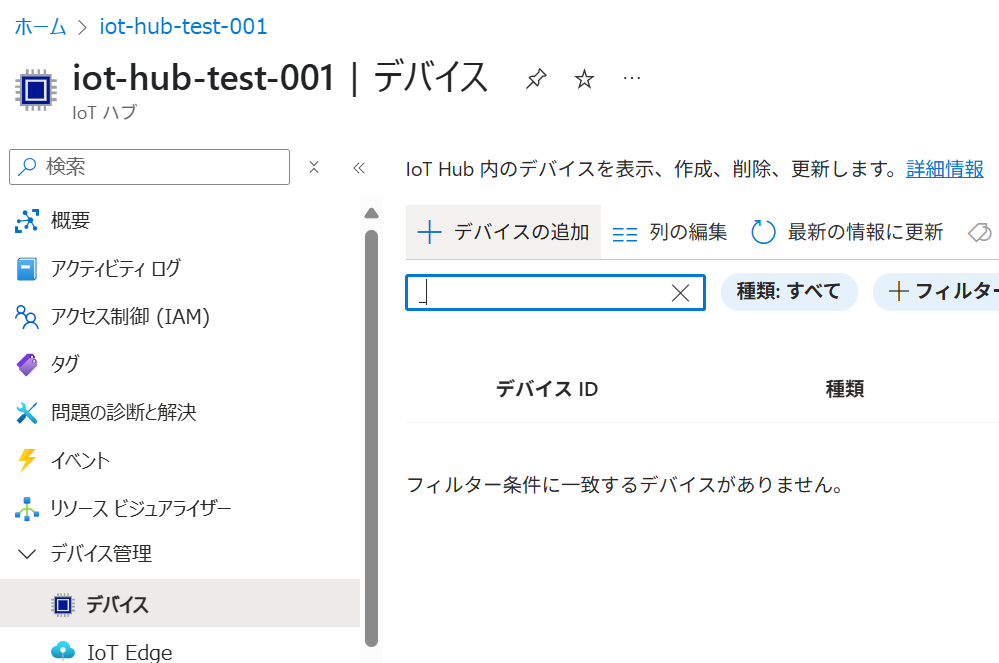Image resolution: width=999 pixels, height=663 pixels.
Task: Open iot-hub-test-001 breadcrumb link
Action: [183, 27]
